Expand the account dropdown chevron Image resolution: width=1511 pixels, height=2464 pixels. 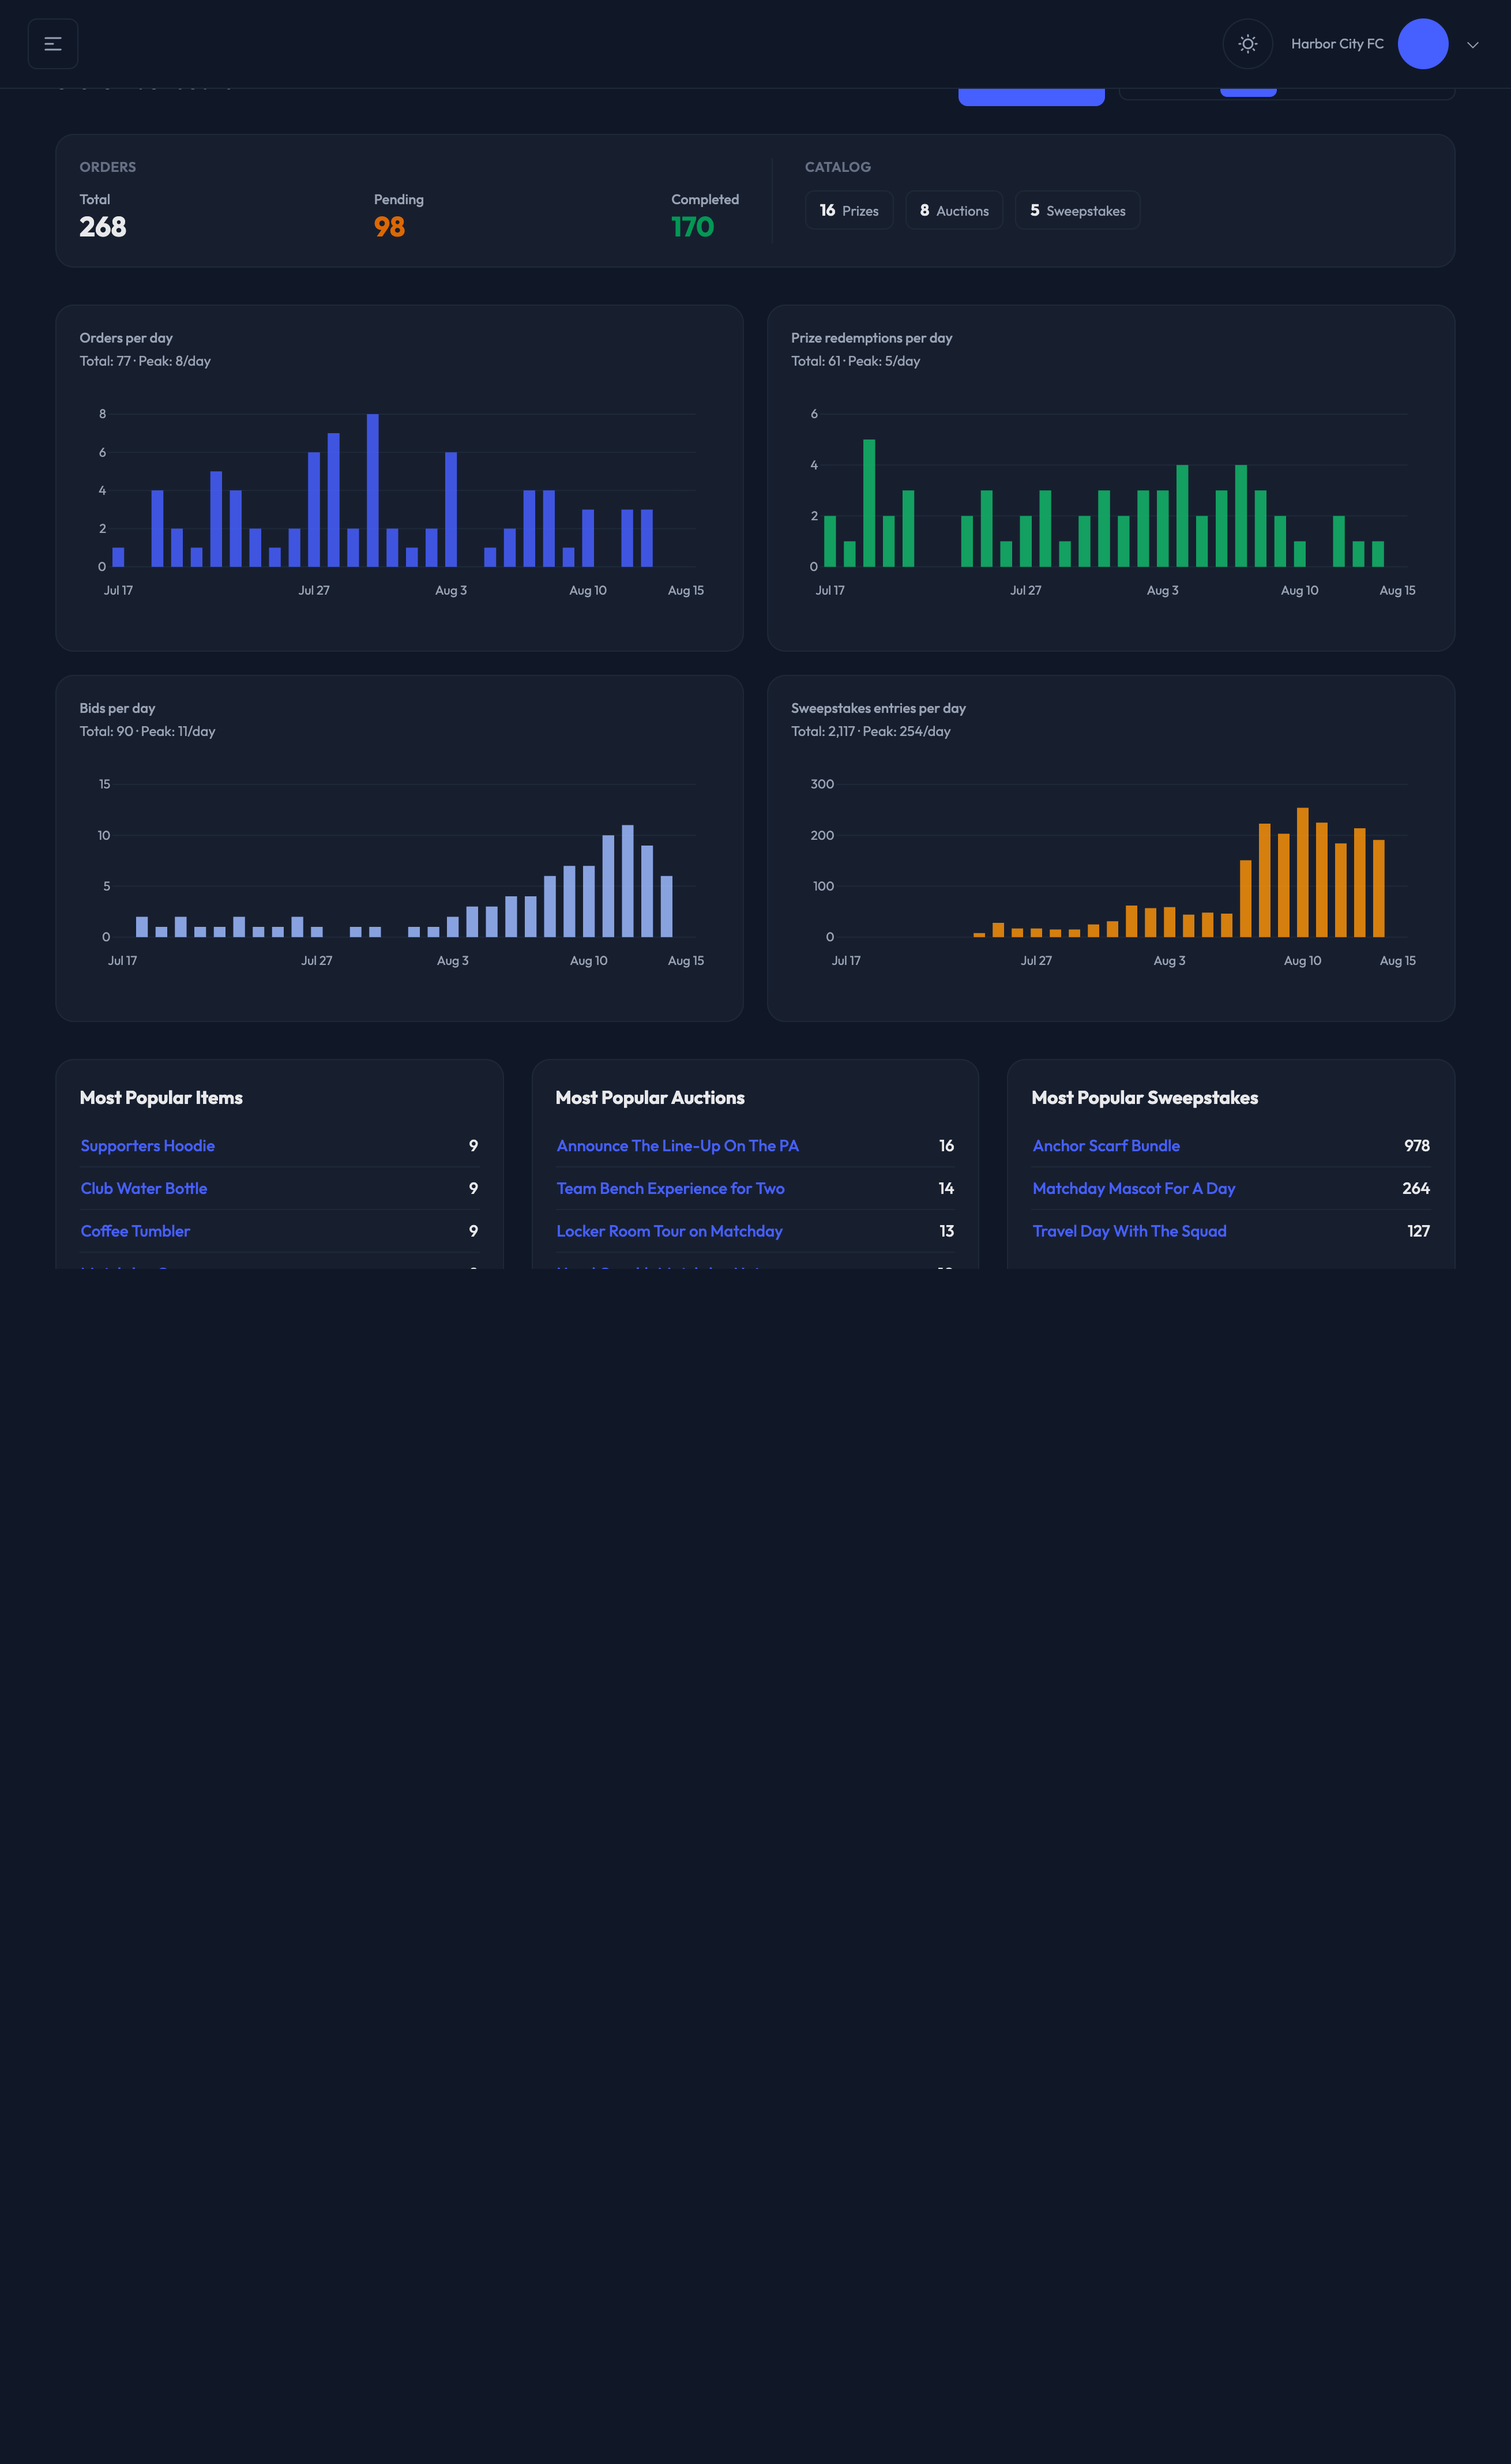[x=1472, y=45]
